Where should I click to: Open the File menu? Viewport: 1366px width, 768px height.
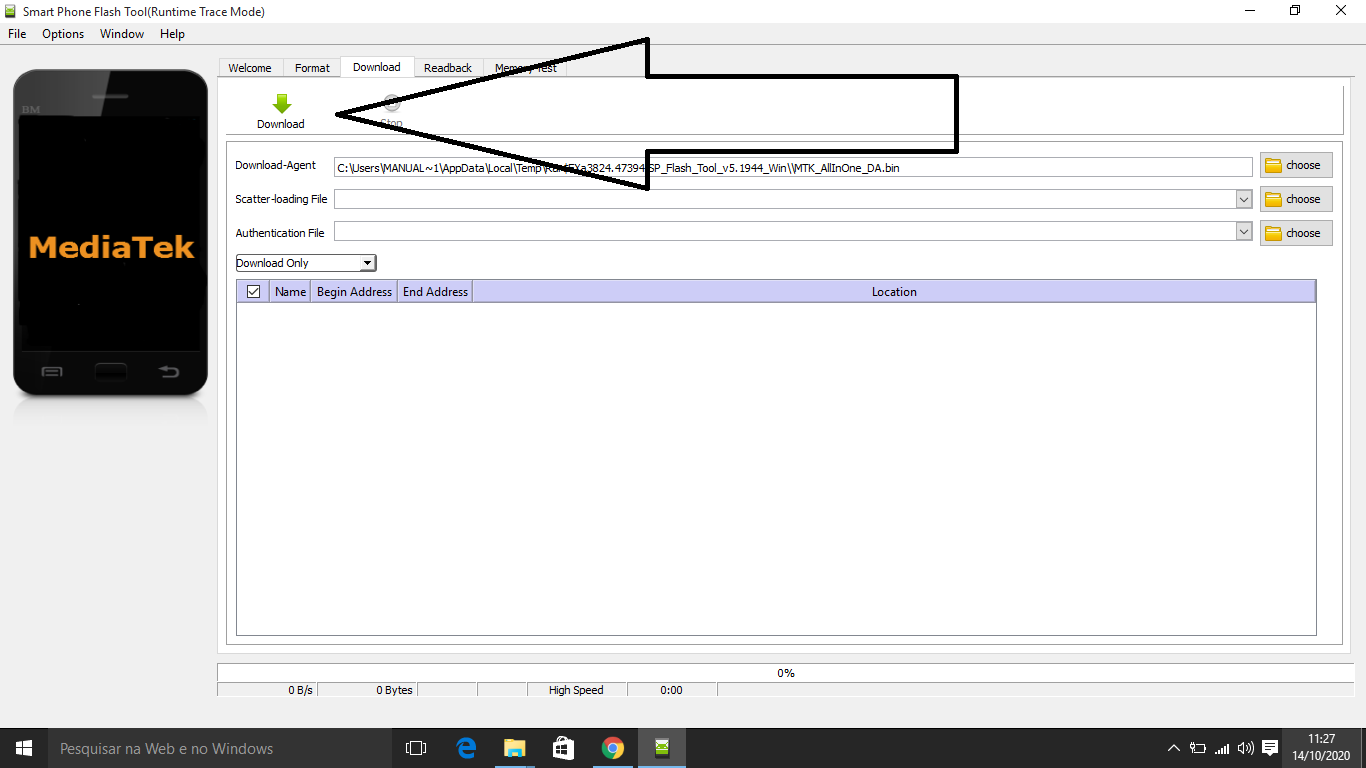point(17,34)
